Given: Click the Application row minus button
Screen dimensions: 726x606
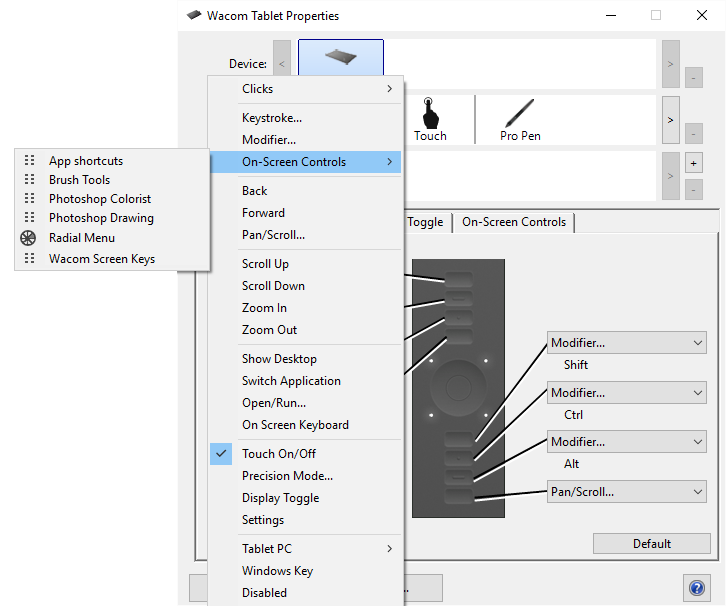Looking at the screenshot, I should 694,190.
